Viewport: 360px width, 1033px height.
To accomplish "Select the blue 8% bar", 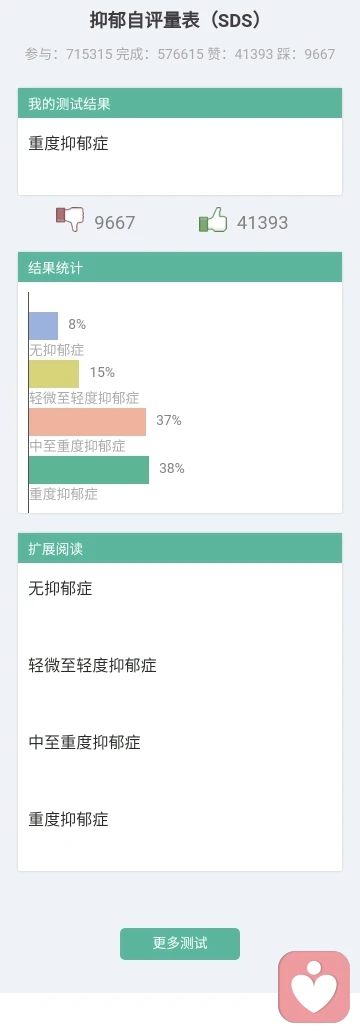I will pyautogui.click(x=44, y=325).
